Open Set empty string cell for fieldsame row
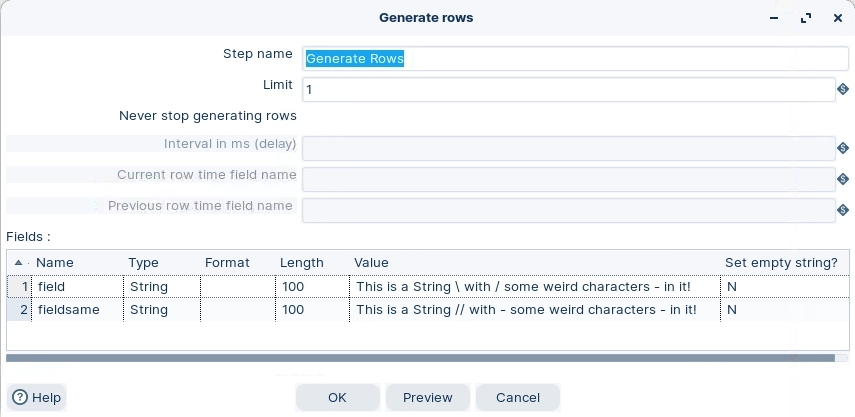This screenshot has height=417, width=855. (782, 310)
